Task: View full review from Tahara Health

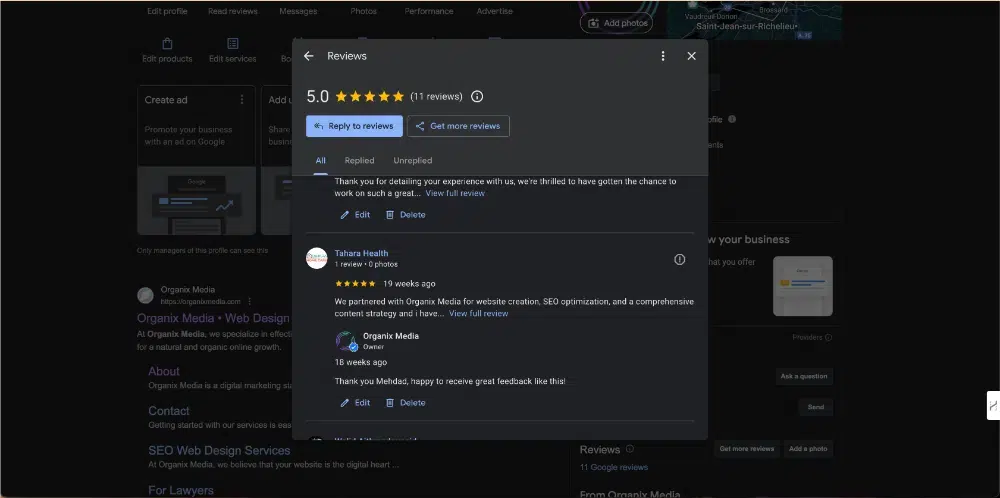Action: 478,314
